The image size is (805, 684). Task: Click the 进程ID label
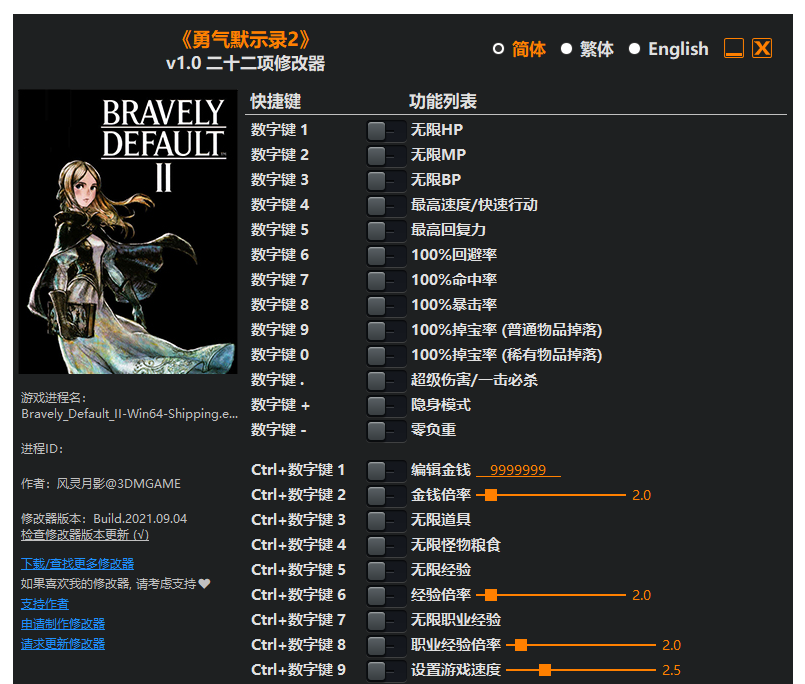42,449
